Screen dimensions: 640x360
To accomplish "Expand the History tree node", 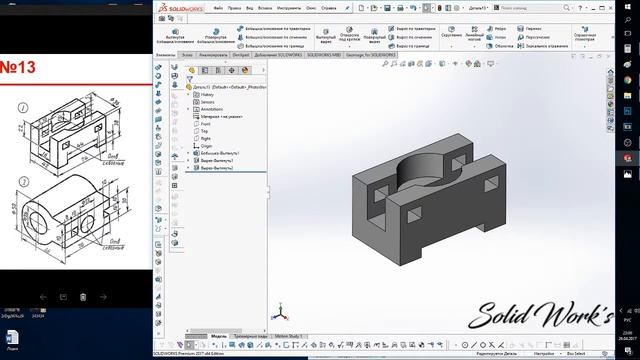I will point(188,94).
